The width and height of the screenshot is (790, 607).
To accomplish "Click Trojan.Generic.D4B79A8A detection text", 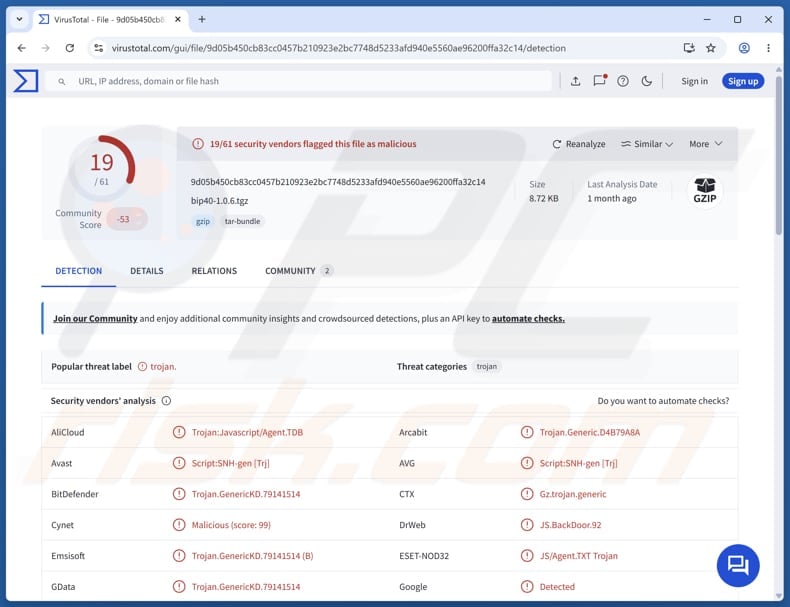I will point(589,432).
